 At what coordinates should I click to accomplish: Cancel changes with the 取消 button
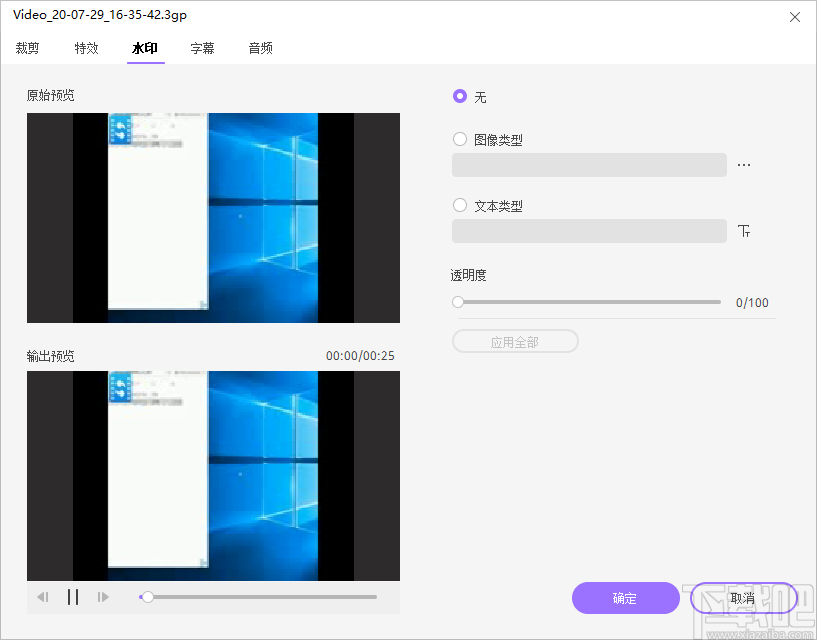742,597
